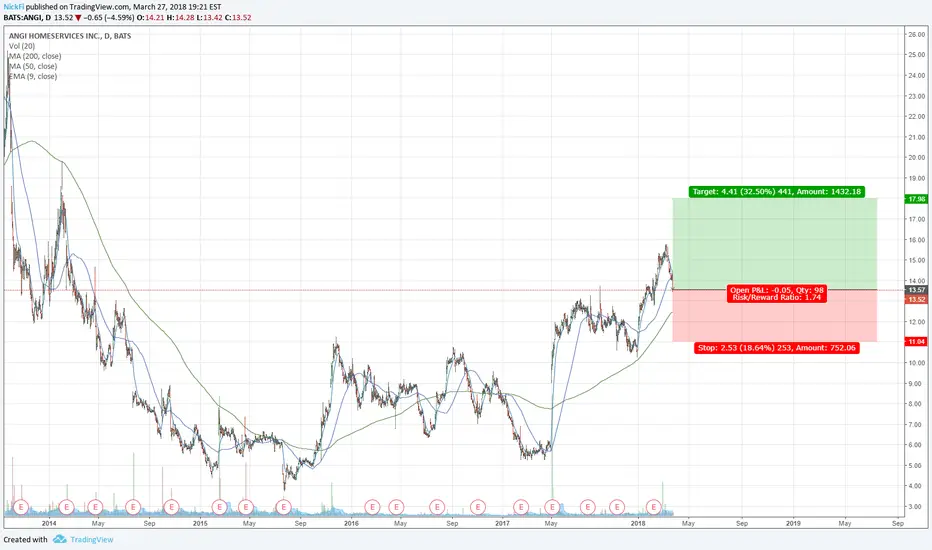Click the 2017 date axis label
Viewport: 932px width, 550px height.
502,523
